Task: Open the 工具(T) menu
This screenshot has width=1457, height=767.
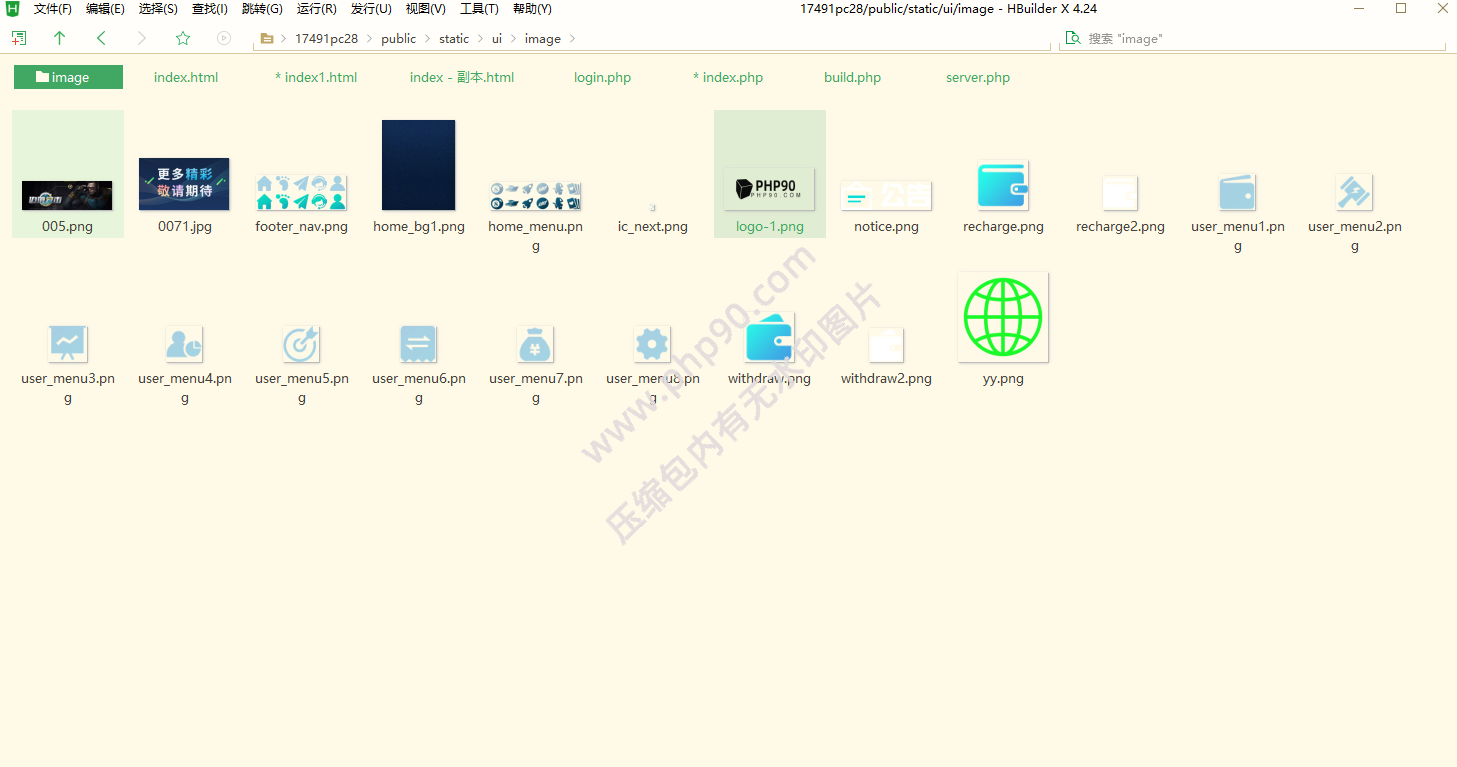Action: (x=479, y=9)
